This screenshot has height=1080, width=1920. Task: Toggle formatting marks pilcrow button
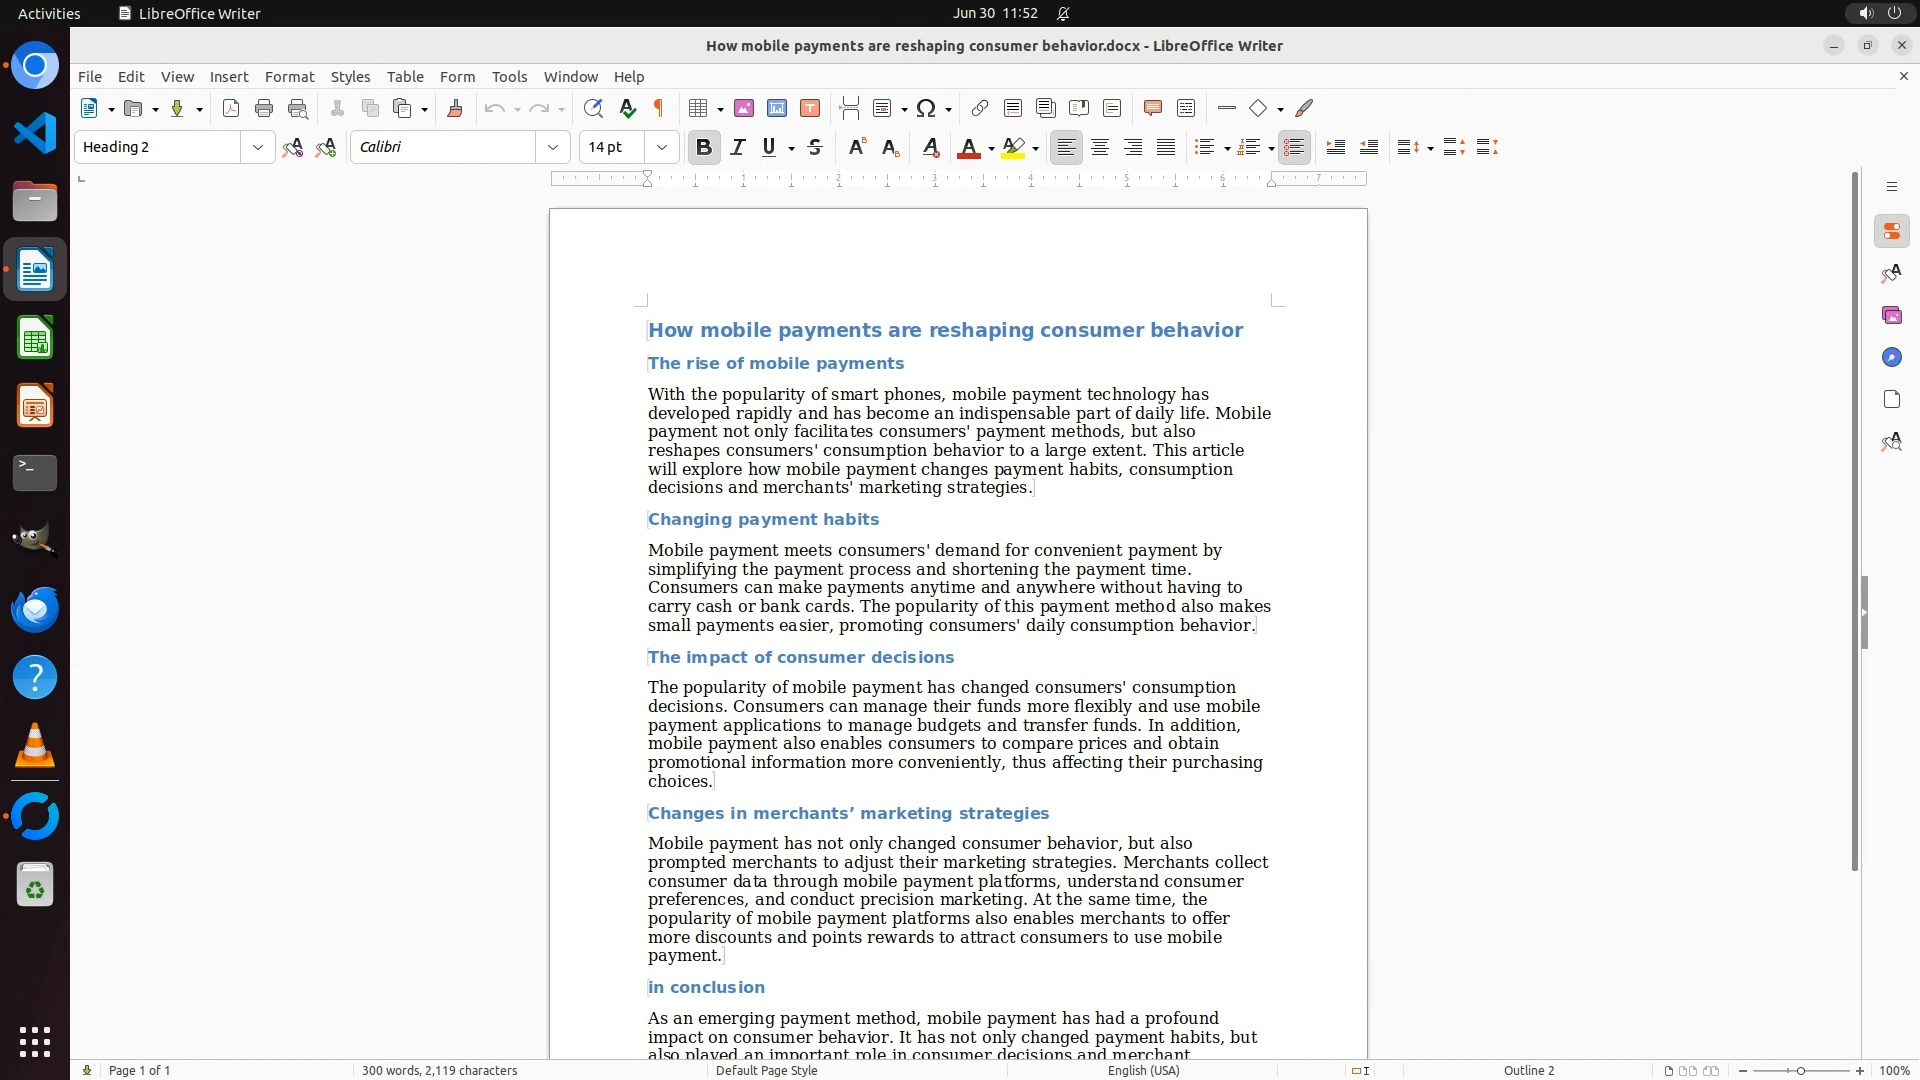(x=659, y=109)
